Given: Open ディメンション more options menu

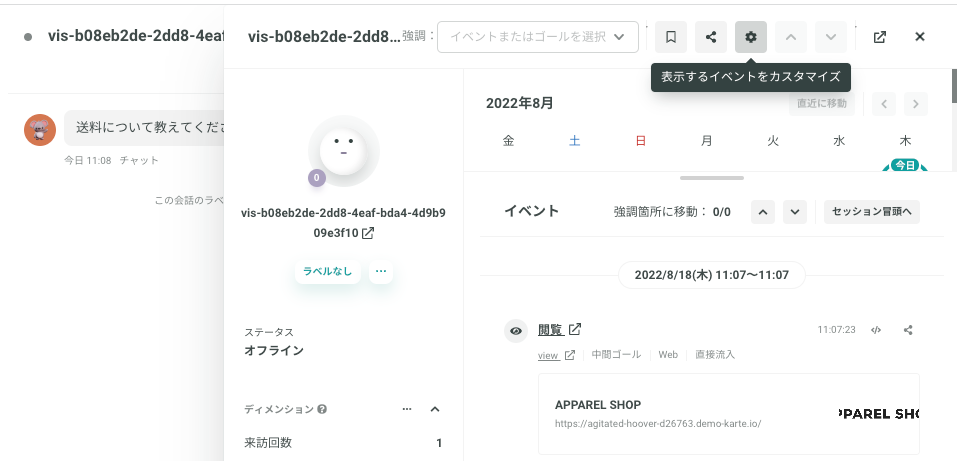Looking at the screenshot, I should [407, 409].
